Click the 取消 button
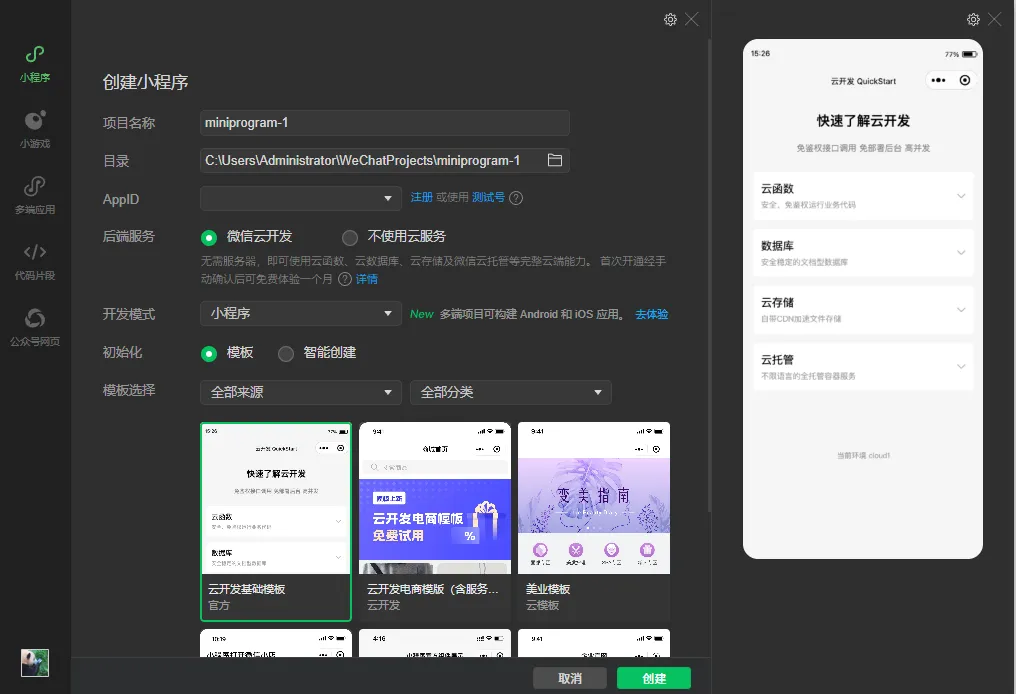Viewport: 1016px width, 694px height. click(570, 678)
